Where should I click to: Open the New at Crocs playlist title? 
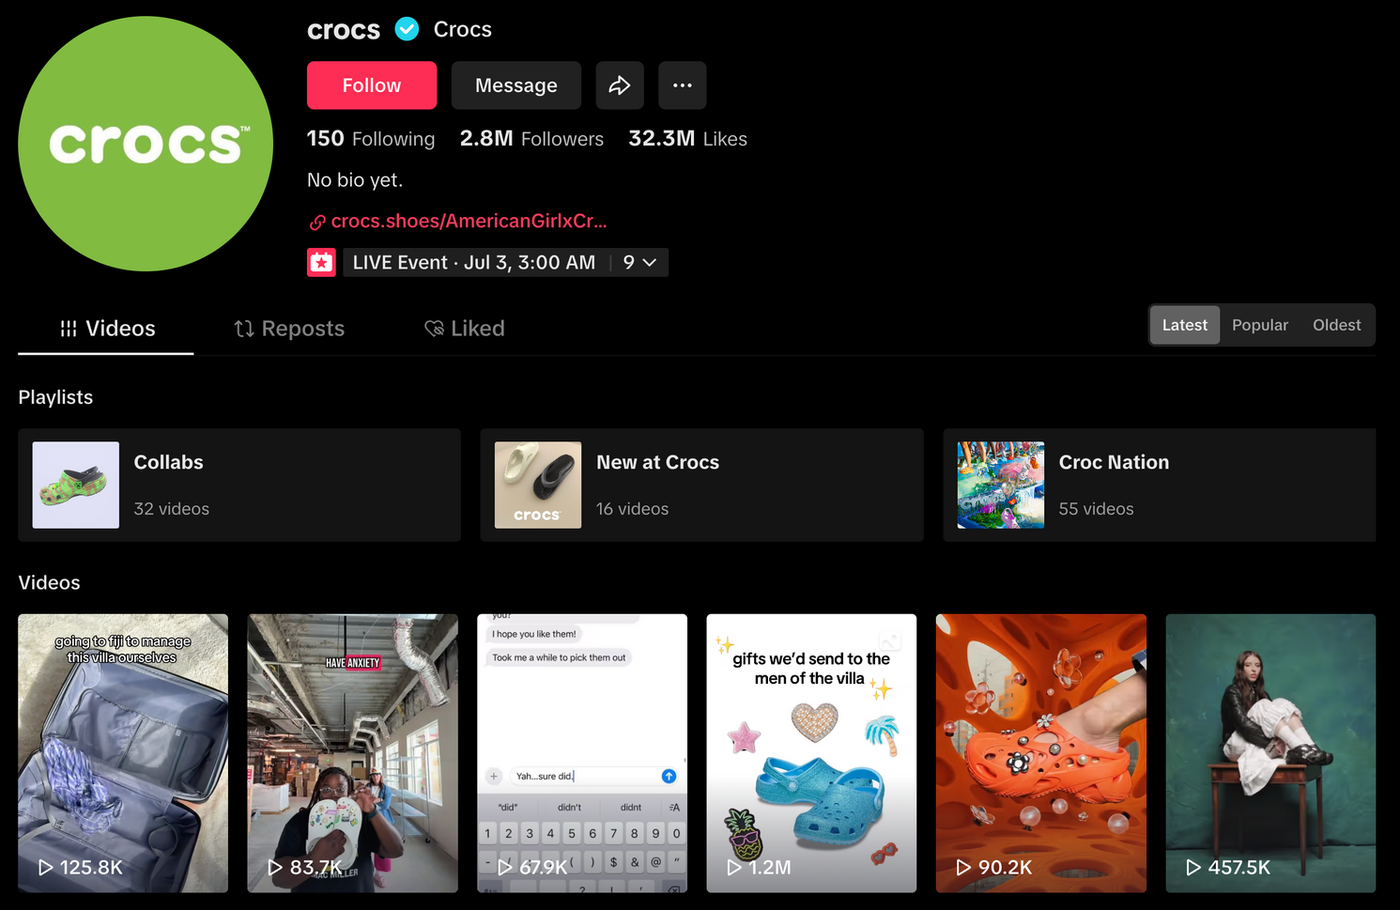658,462
